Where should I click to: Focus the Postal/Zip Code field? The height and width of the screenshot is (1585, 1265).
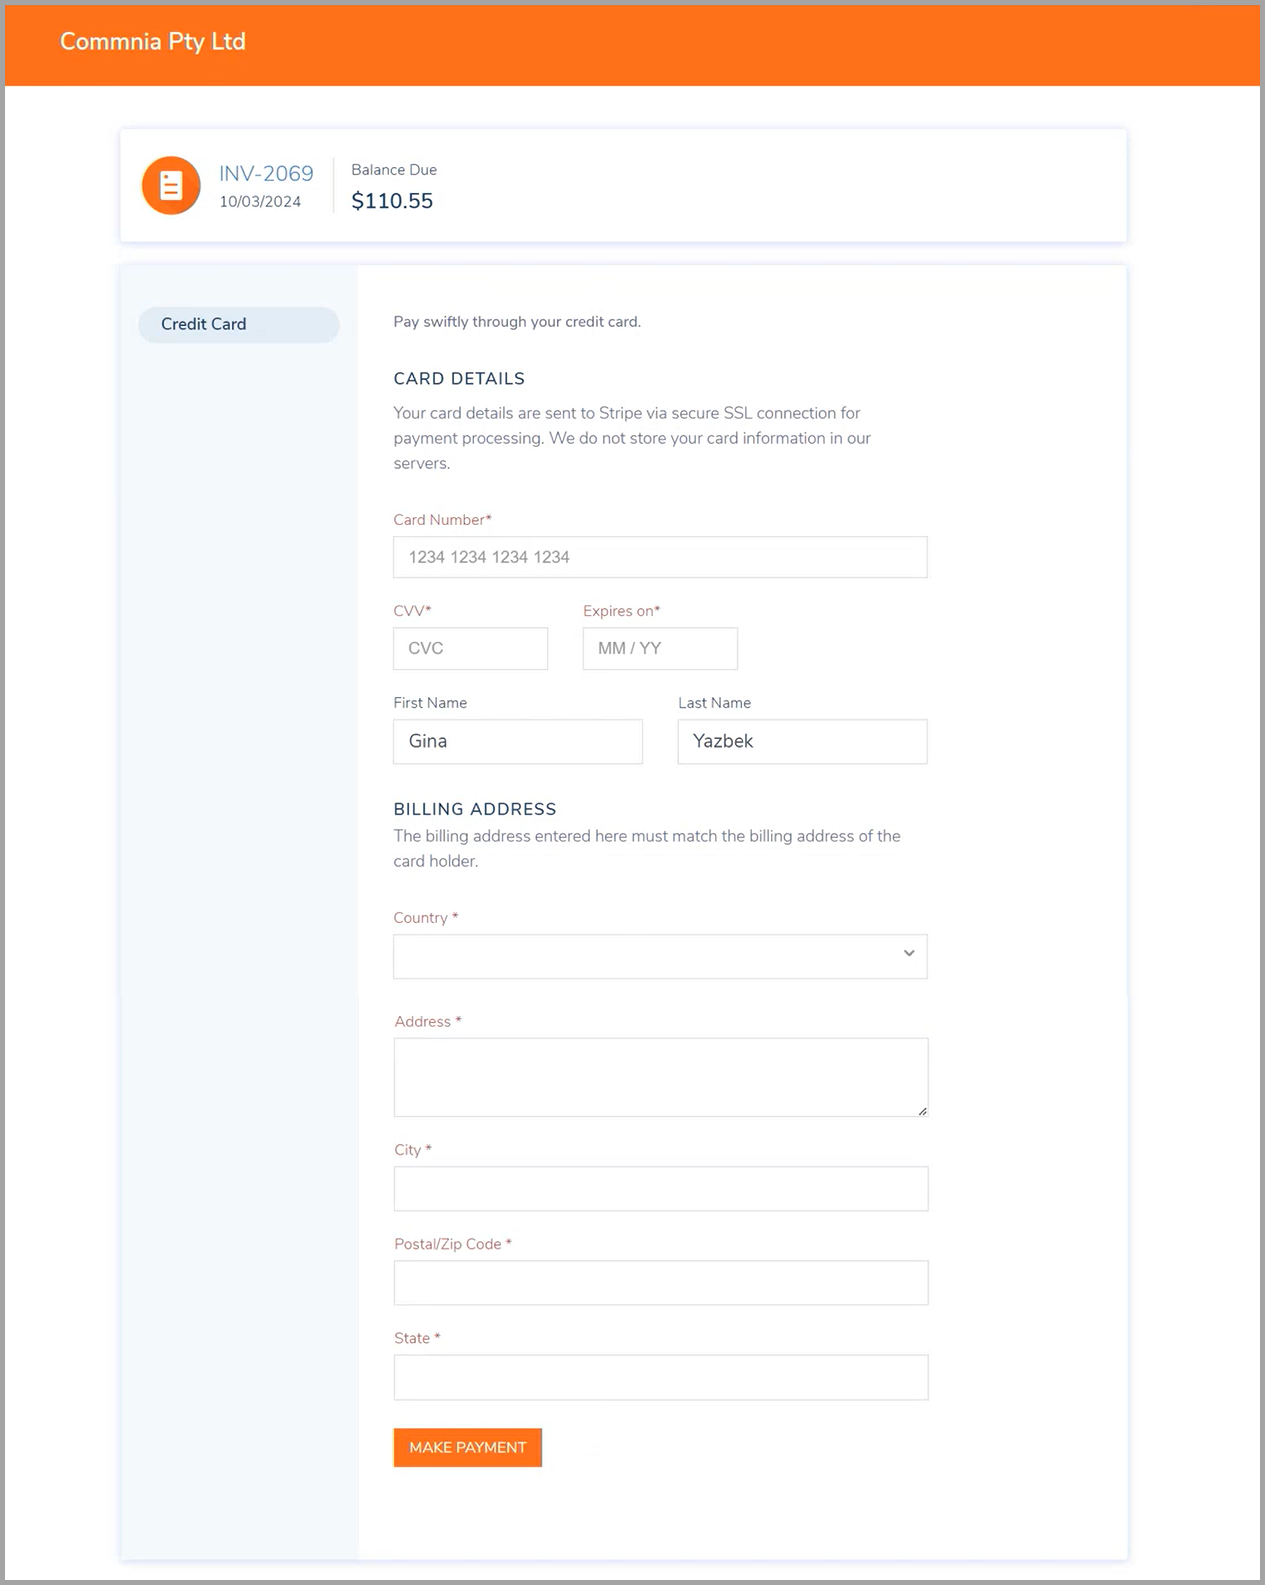(x=661, y=1282)
